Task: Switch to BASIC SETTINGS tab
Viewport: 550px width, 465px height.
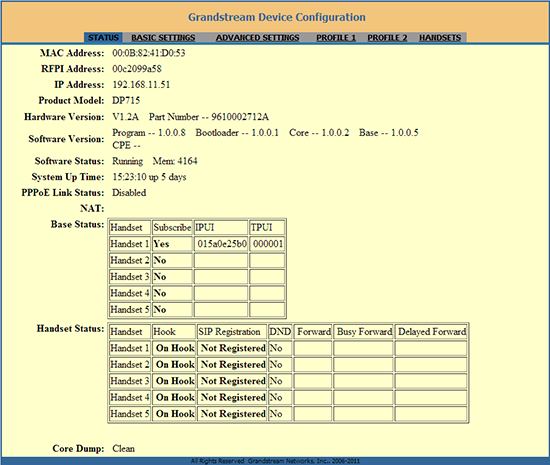Action: [x=163, y=38]
